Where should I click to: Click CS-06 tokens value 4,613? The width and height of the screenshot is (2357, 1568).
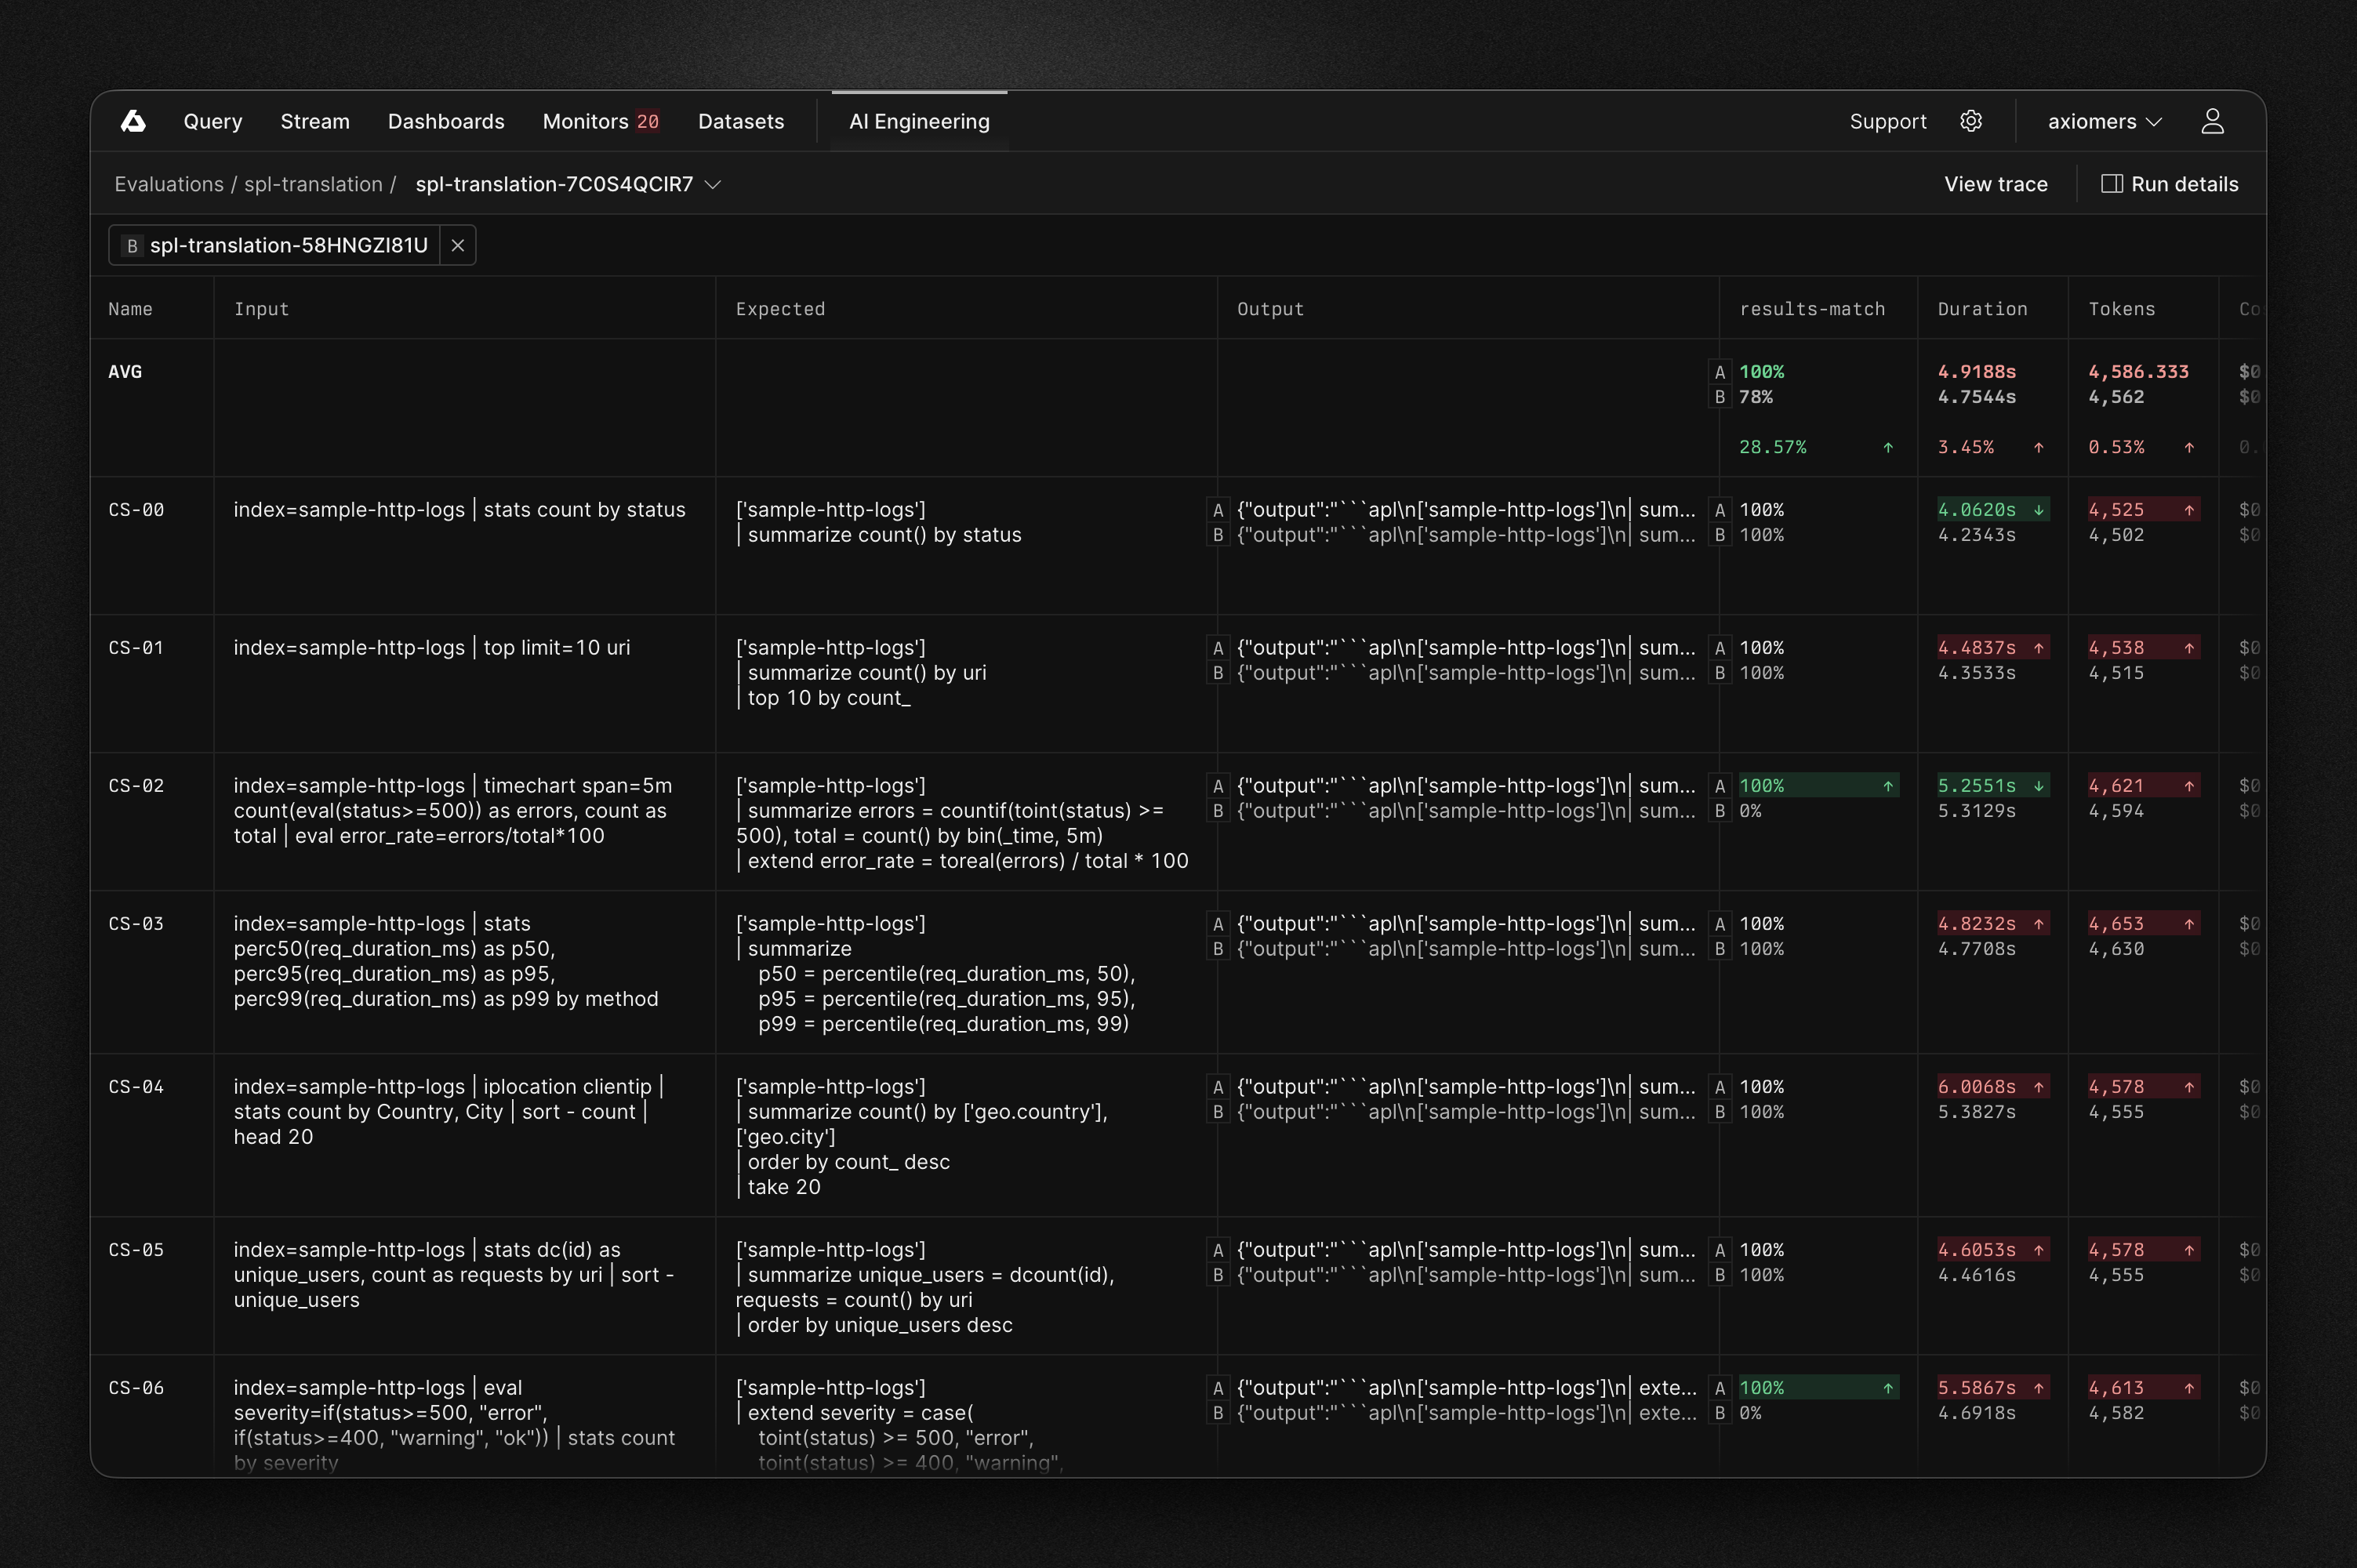tap(2143, 1387)
